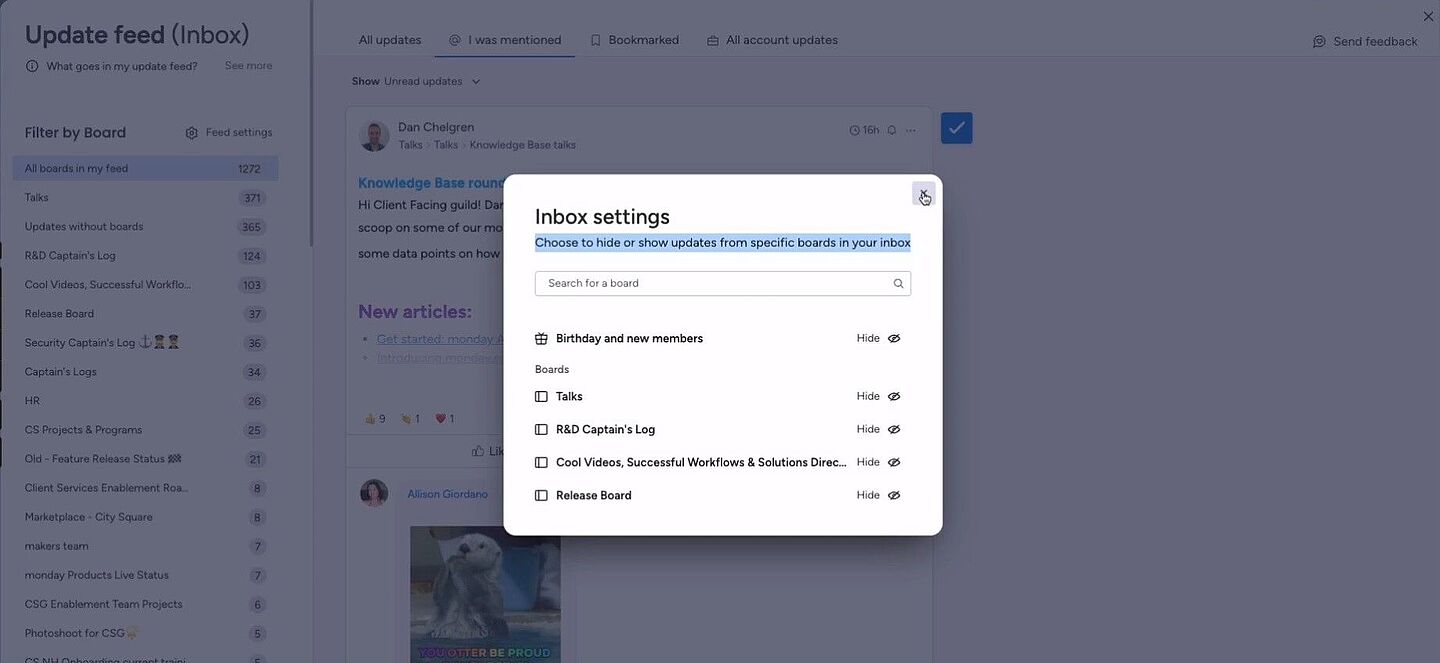The height and width of the screenshot is (663, 1440).
Task: Click the search magnifier icon in dialog
Action: coord(898,284)
